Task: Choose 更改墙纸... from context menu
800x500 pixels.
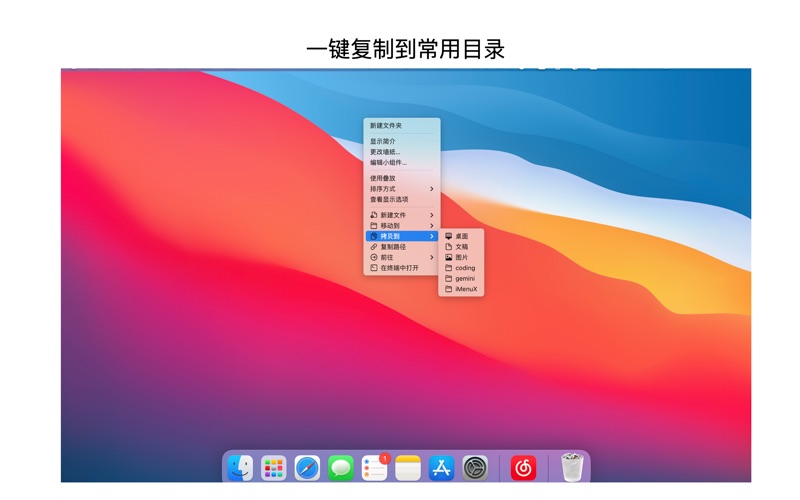Action: [x=402, y=152]
